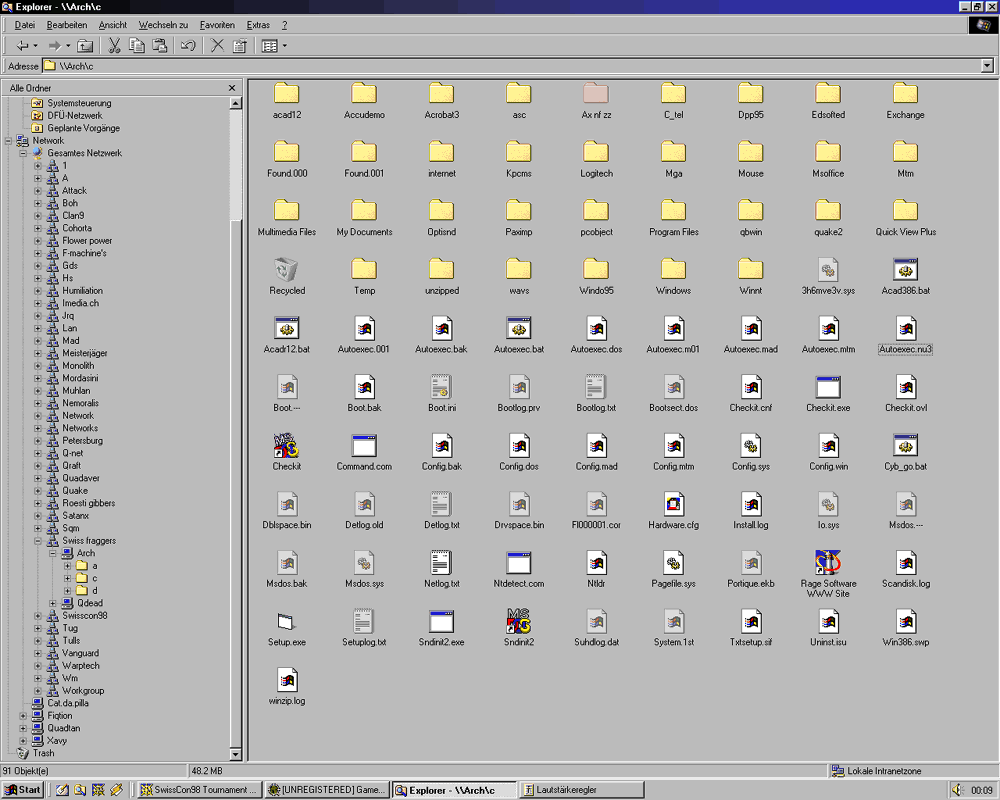Select the Command.com file icon
The height and width of the screenshot is (800, 1000).
pos(364,446)
